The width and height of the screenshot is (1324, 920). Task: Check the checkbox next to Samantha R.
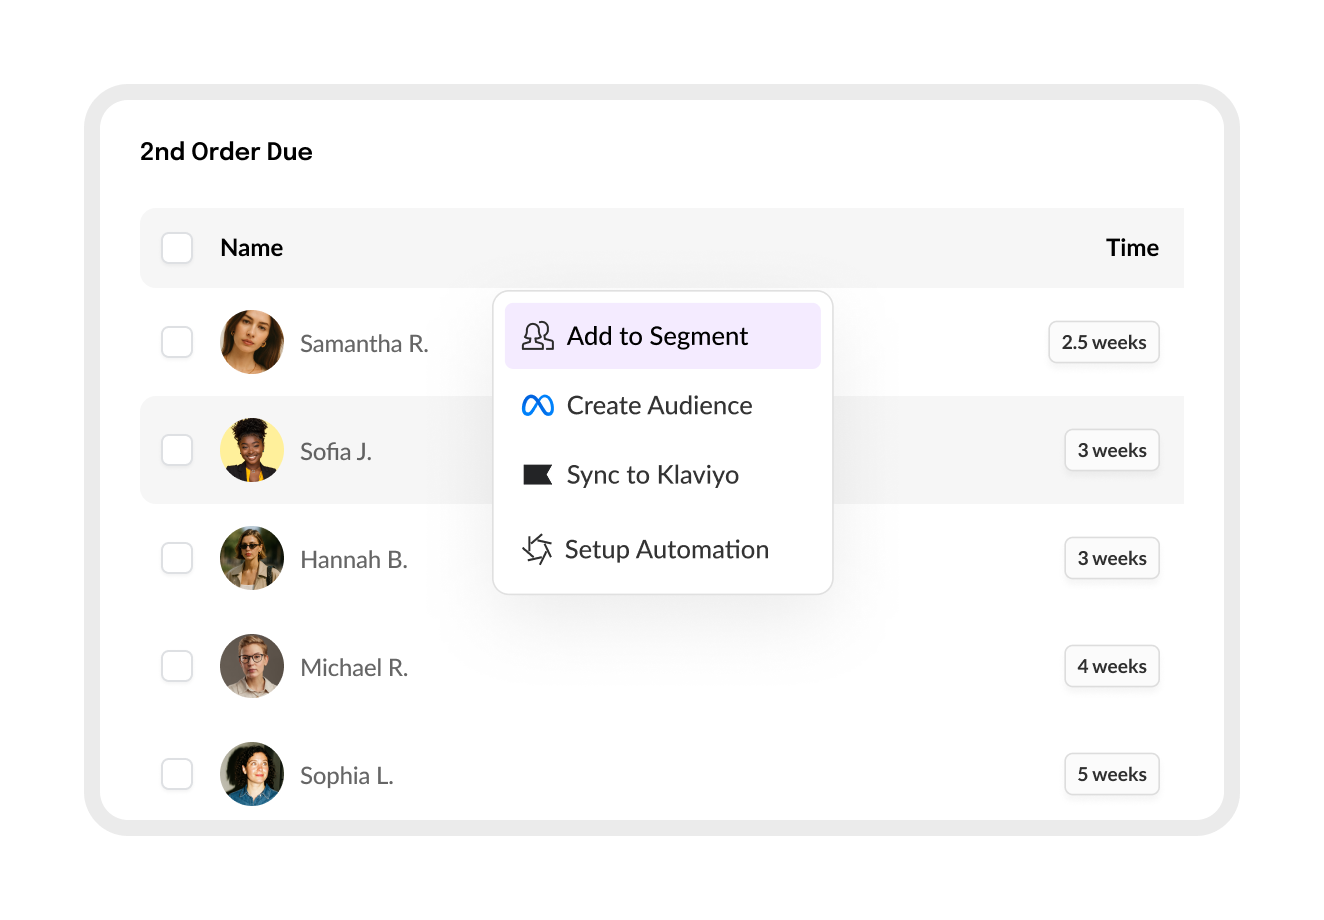pos(177,342)
